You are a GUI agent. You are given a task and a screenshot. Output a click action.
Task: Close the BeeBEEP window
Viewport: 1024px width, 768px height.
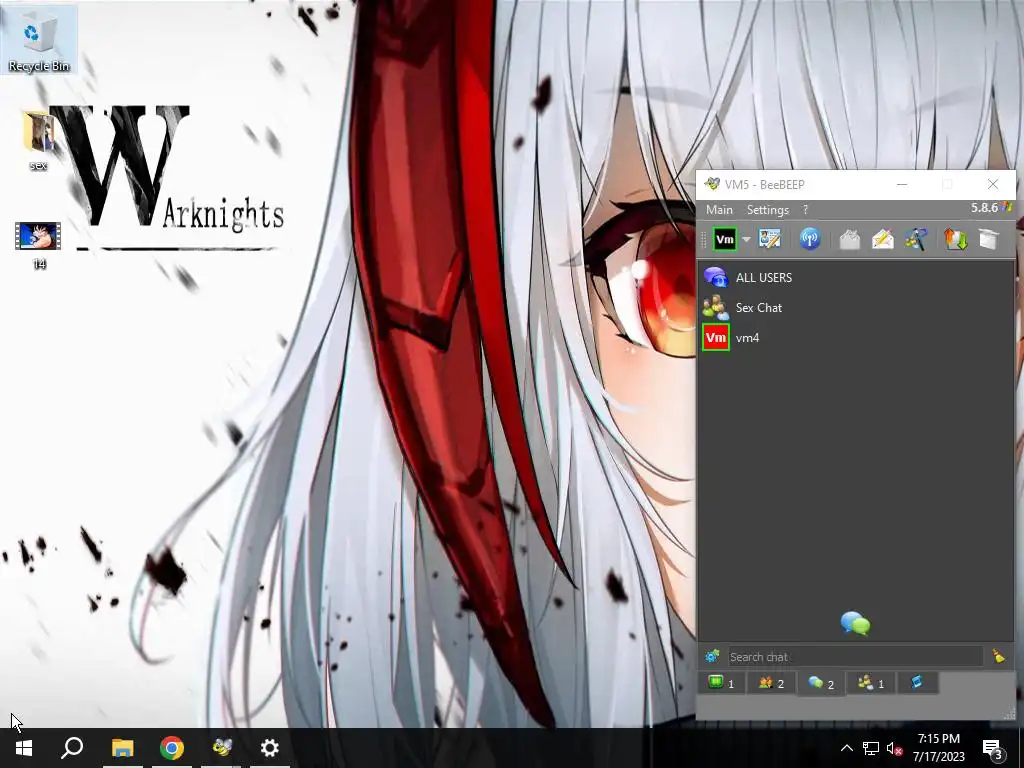pos(993,184)
